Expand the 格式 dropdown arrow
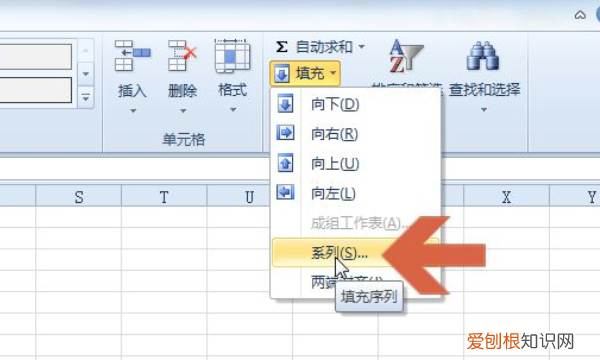 (x=233, y=110)
